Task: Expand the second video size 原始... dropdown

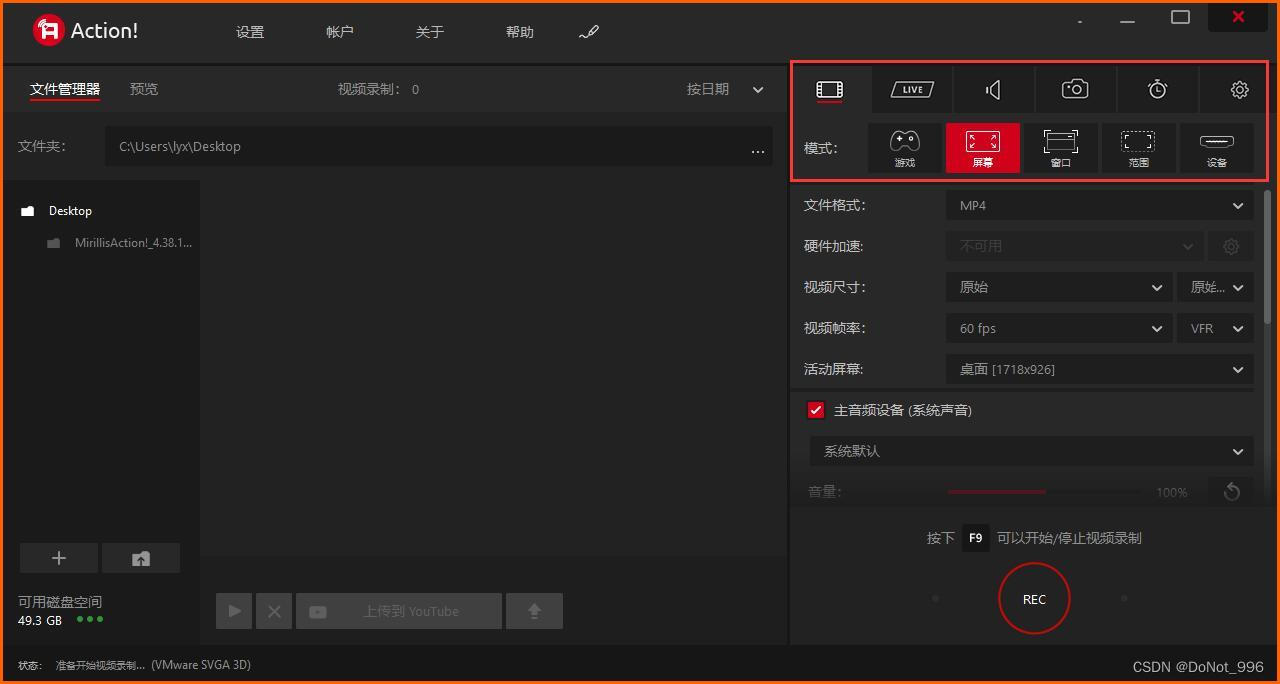Action: pyautogui.click(x=1216, y=287)
